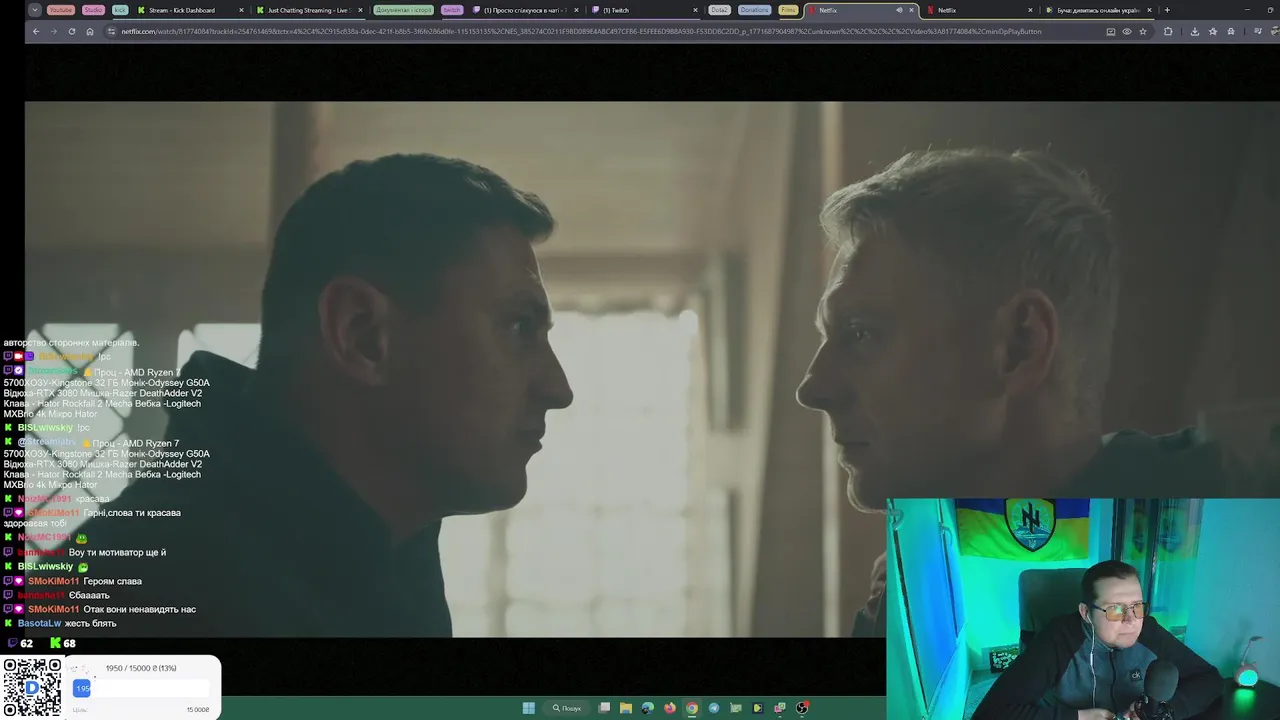Collapse the Films tab group

788,10
